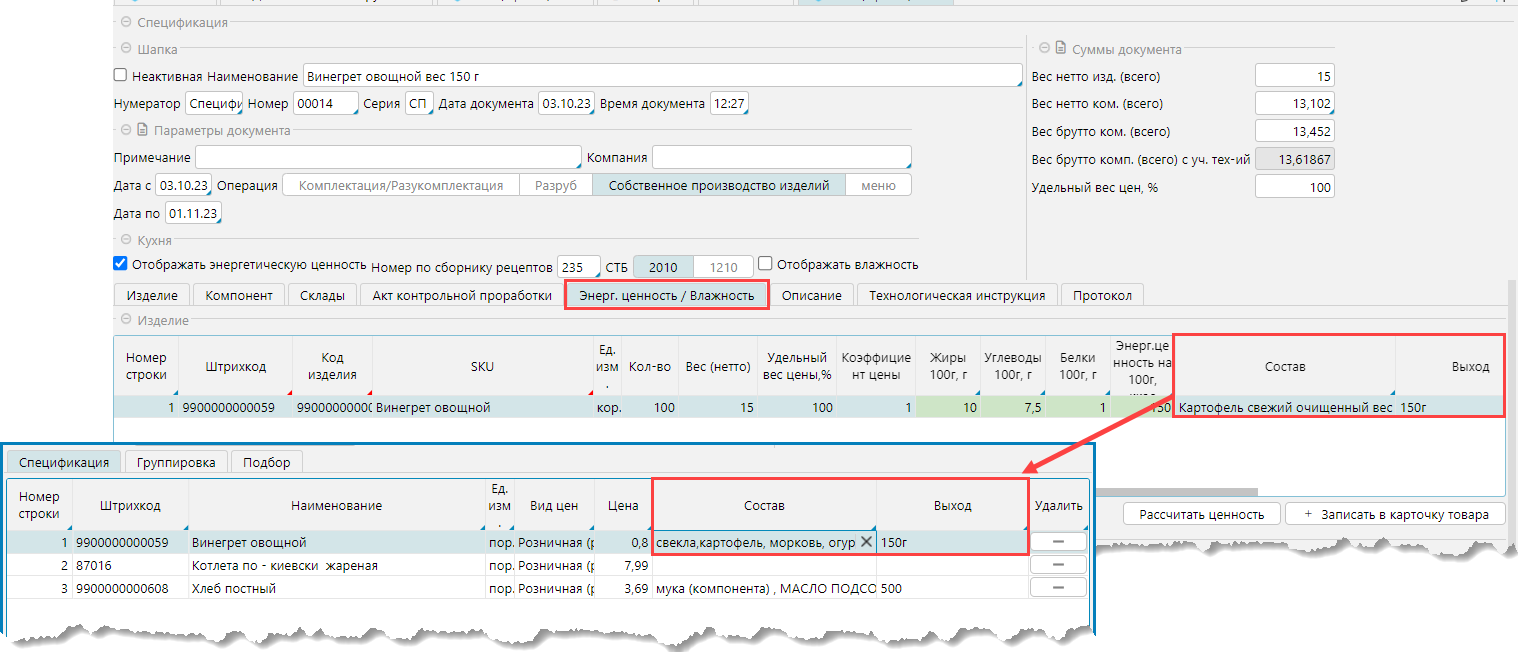Image resolution: width=1518 pixels, height=652 pixels.
Task: Click minus button for Хлеб постный row
Action: pyautogui.click(x=1057, y=588)
